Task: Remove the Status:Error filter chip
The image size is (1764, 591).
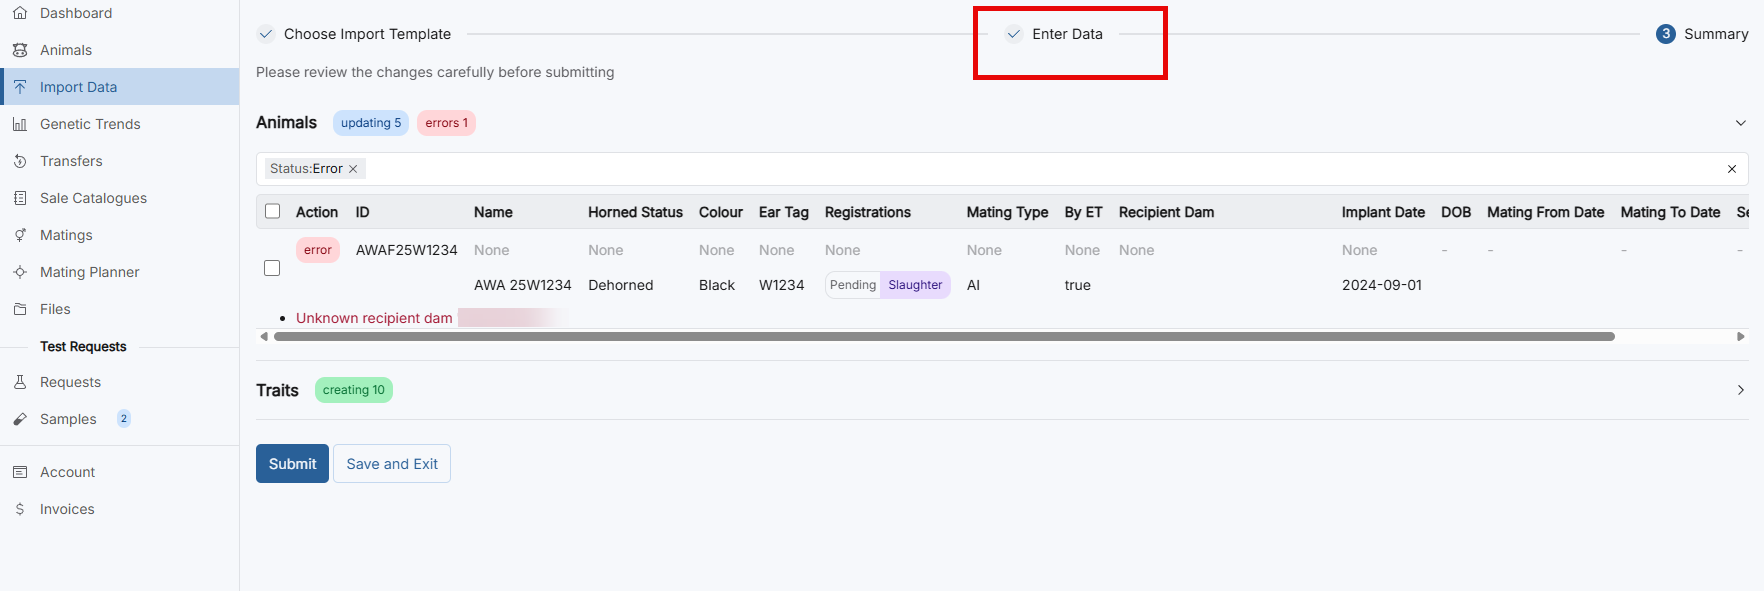Action: point(353,169)
